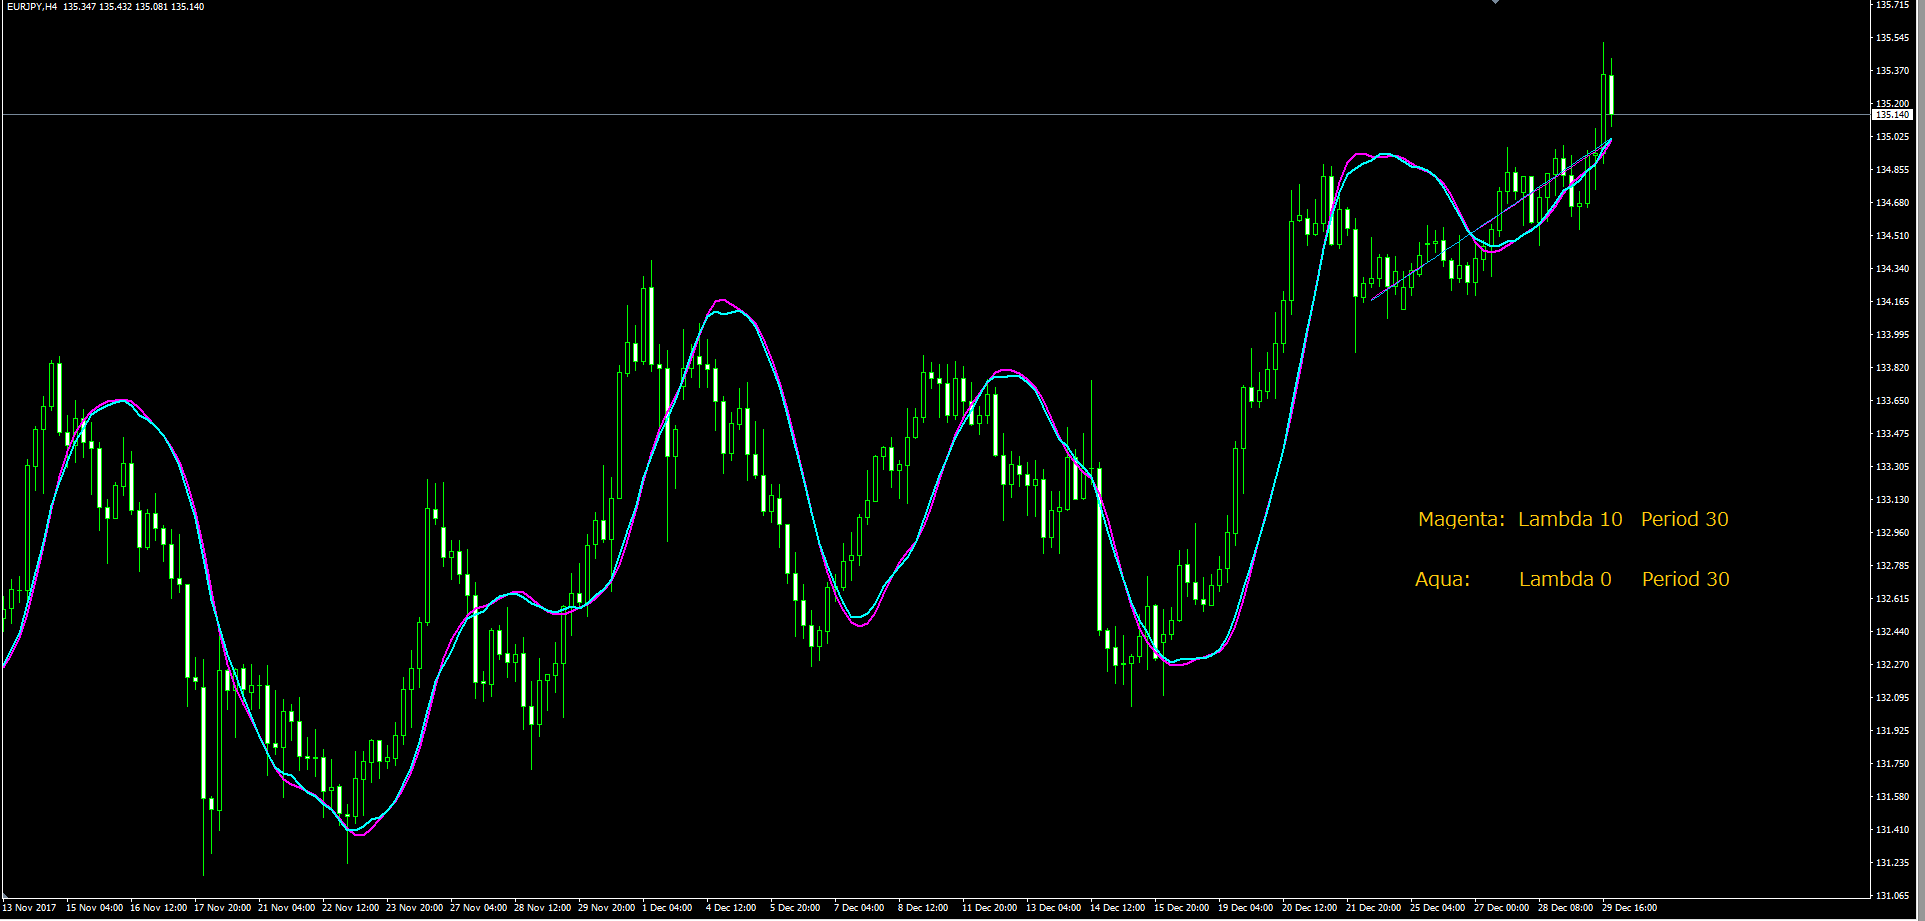Click the 22 Nov 12:00 time axis label

[350, 908]
